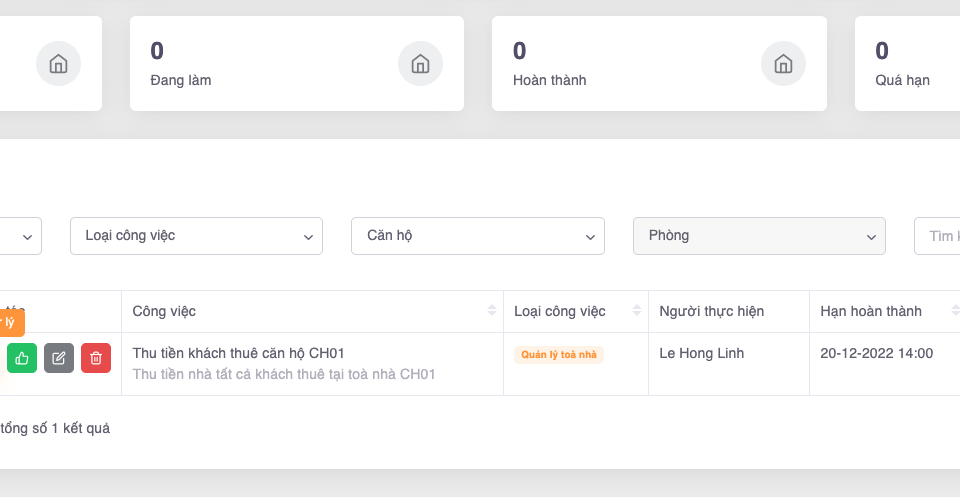
Task: Open the Loại công việc filter dropdown
Action: 196,236
